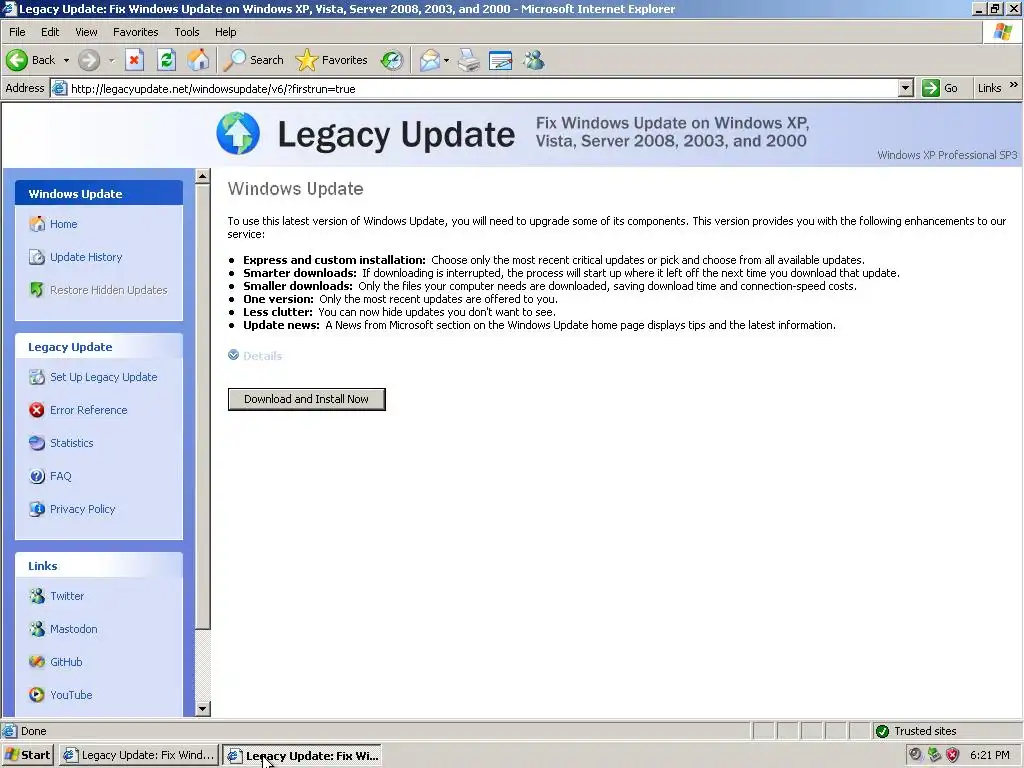Viewport: 1024px width, 768px height.
Task: Click the red Error Reference icon
Action: click(37, 410)
